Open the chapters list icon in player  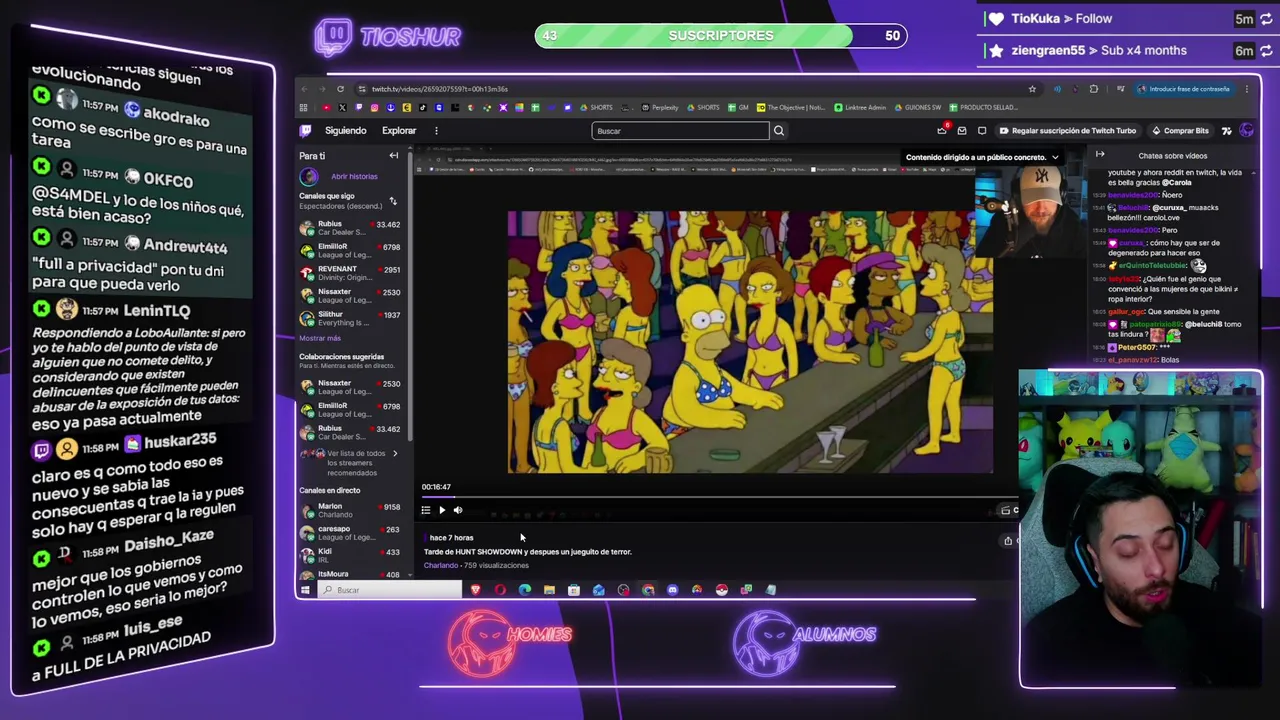pyautogui.click(x=426, y=510)
